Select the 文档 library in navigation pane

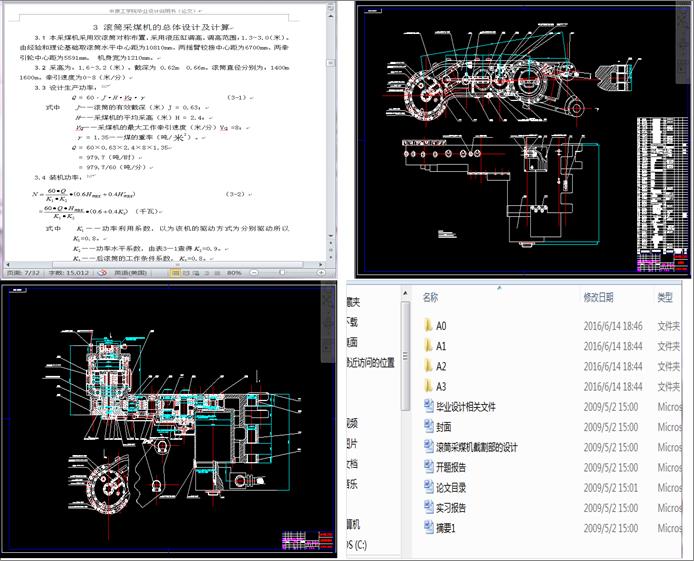pos(353,464)
